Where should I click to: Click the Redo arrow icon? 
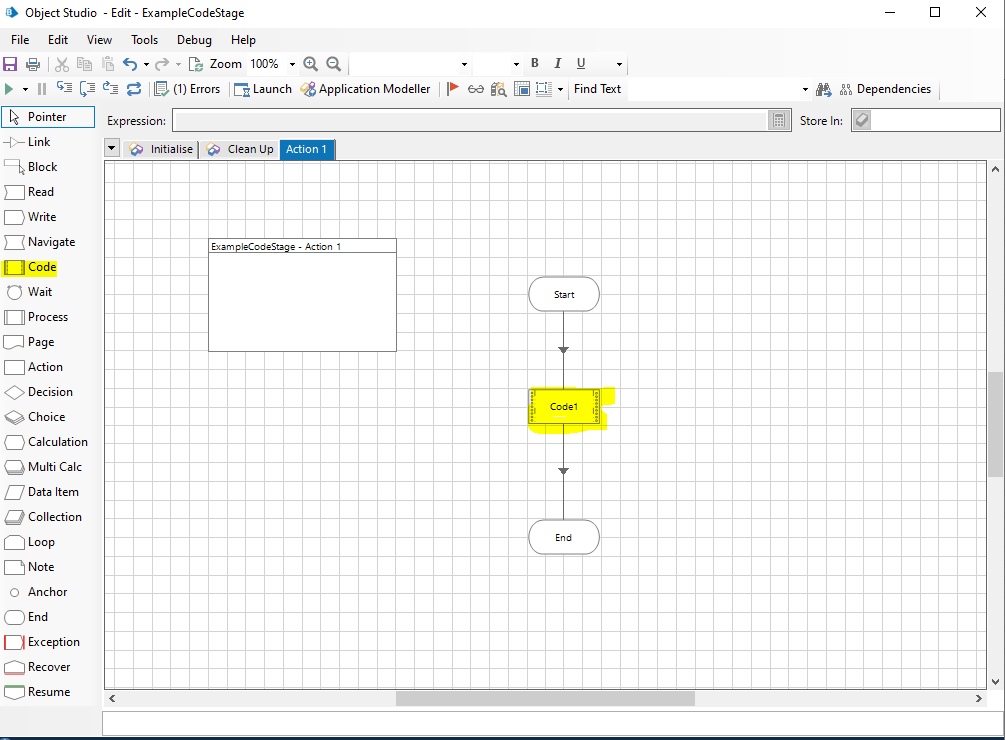[162, 64]
